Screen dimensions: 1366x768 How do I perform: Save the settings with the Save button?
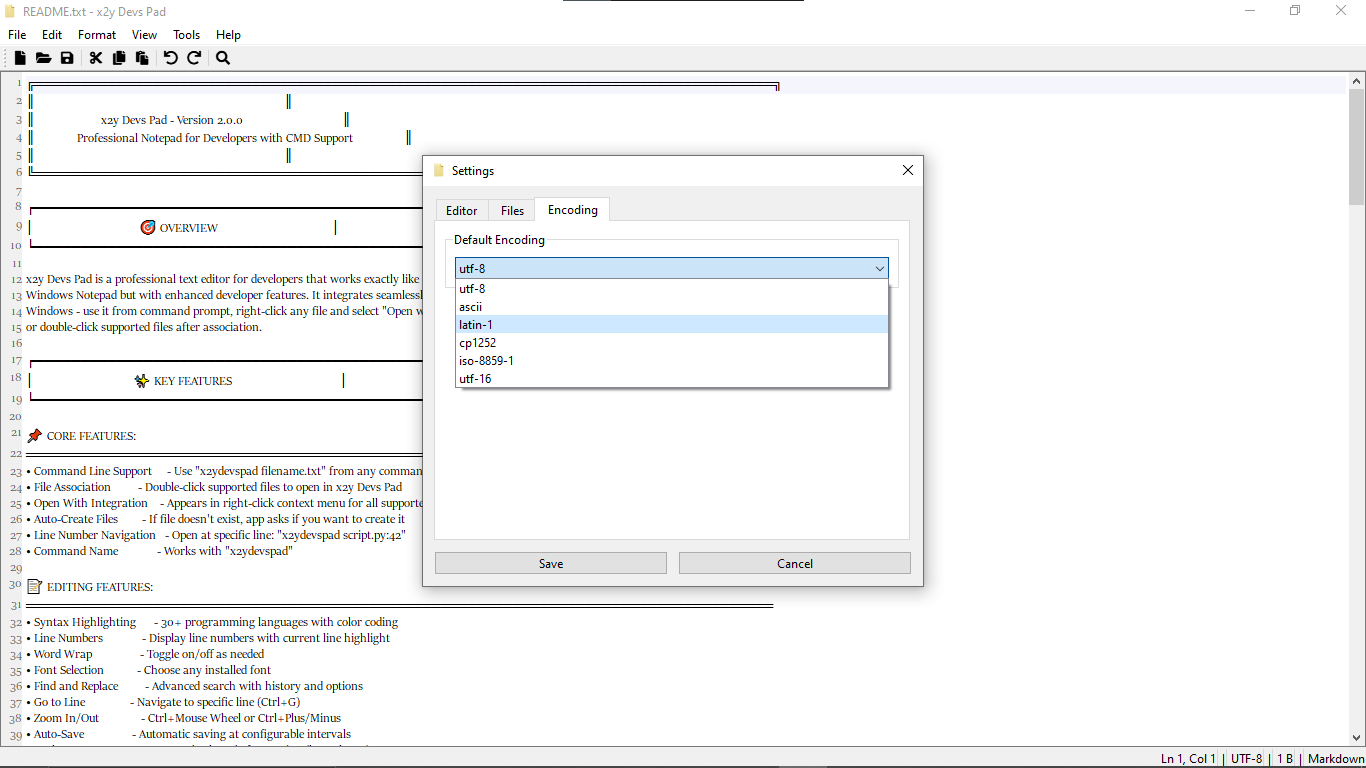click(551, 563)
